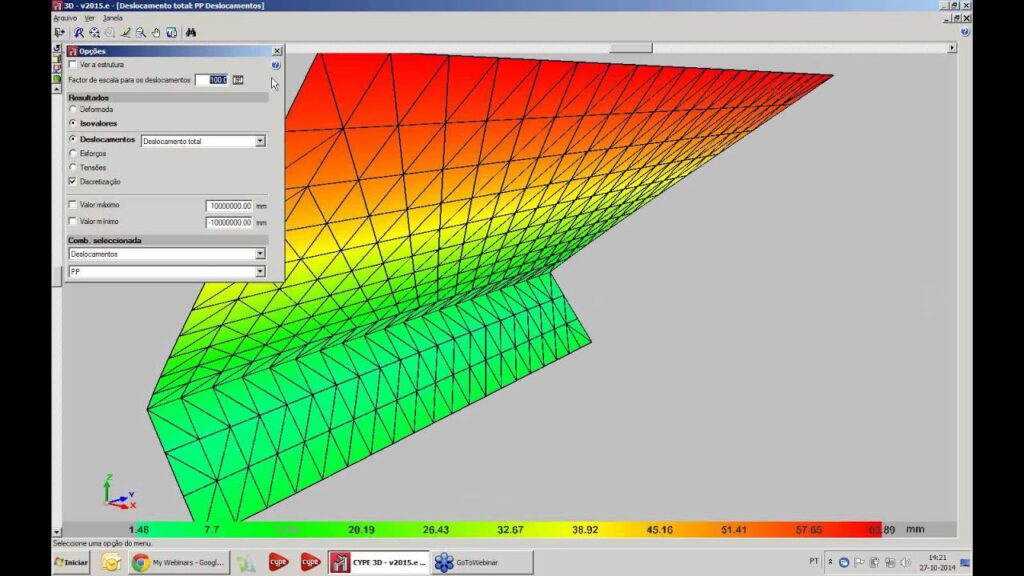This screenshot has height=576, width=1024.
Task: Open the help icon in Opções panel
Action: (275, 65)
